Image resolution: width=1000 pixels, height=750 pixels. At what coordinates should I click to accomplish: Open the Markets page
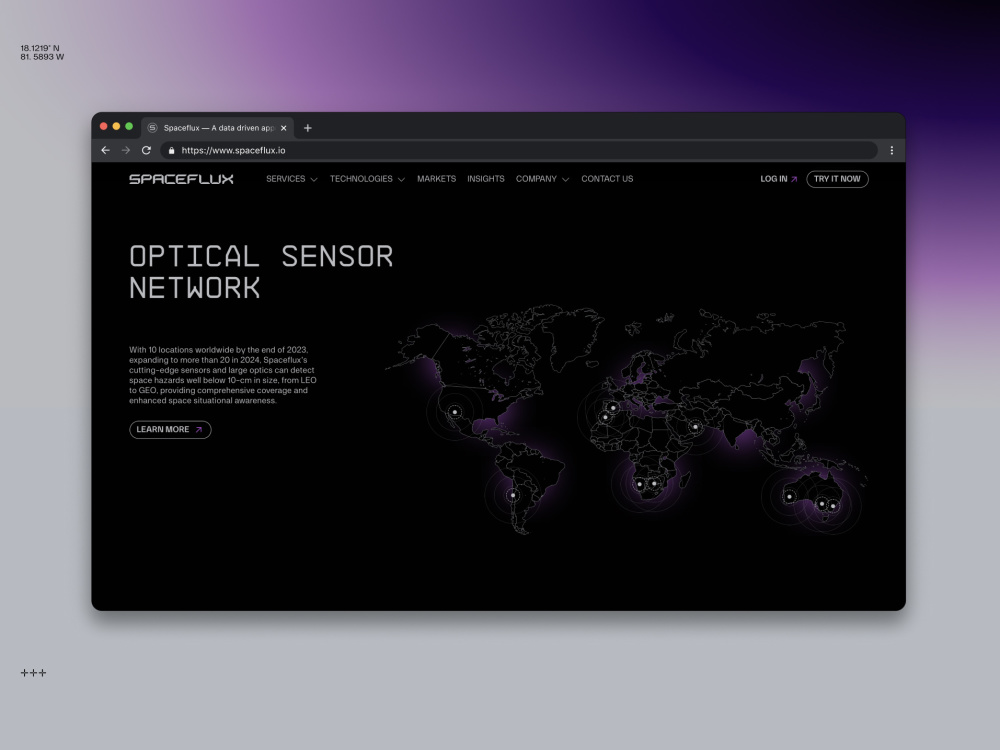tap(436, 179)
